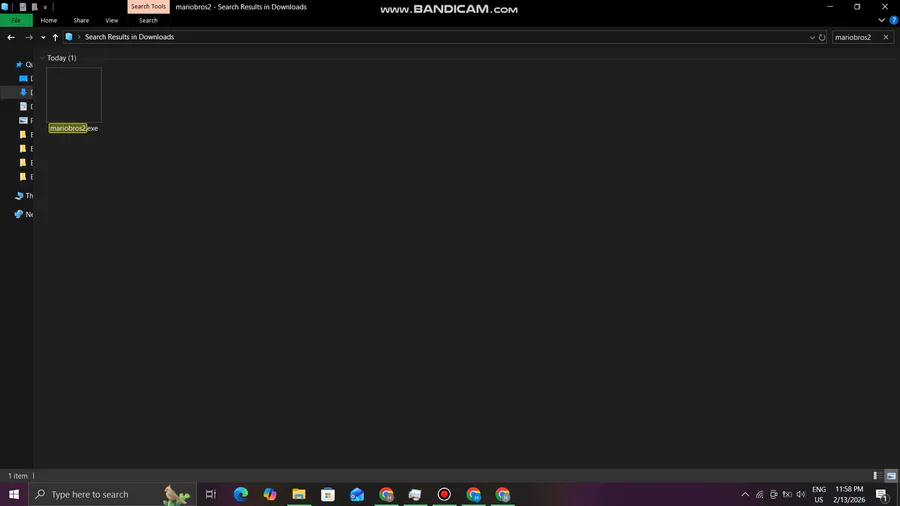Collapse the Today (1) group

(x=42, y=58)
